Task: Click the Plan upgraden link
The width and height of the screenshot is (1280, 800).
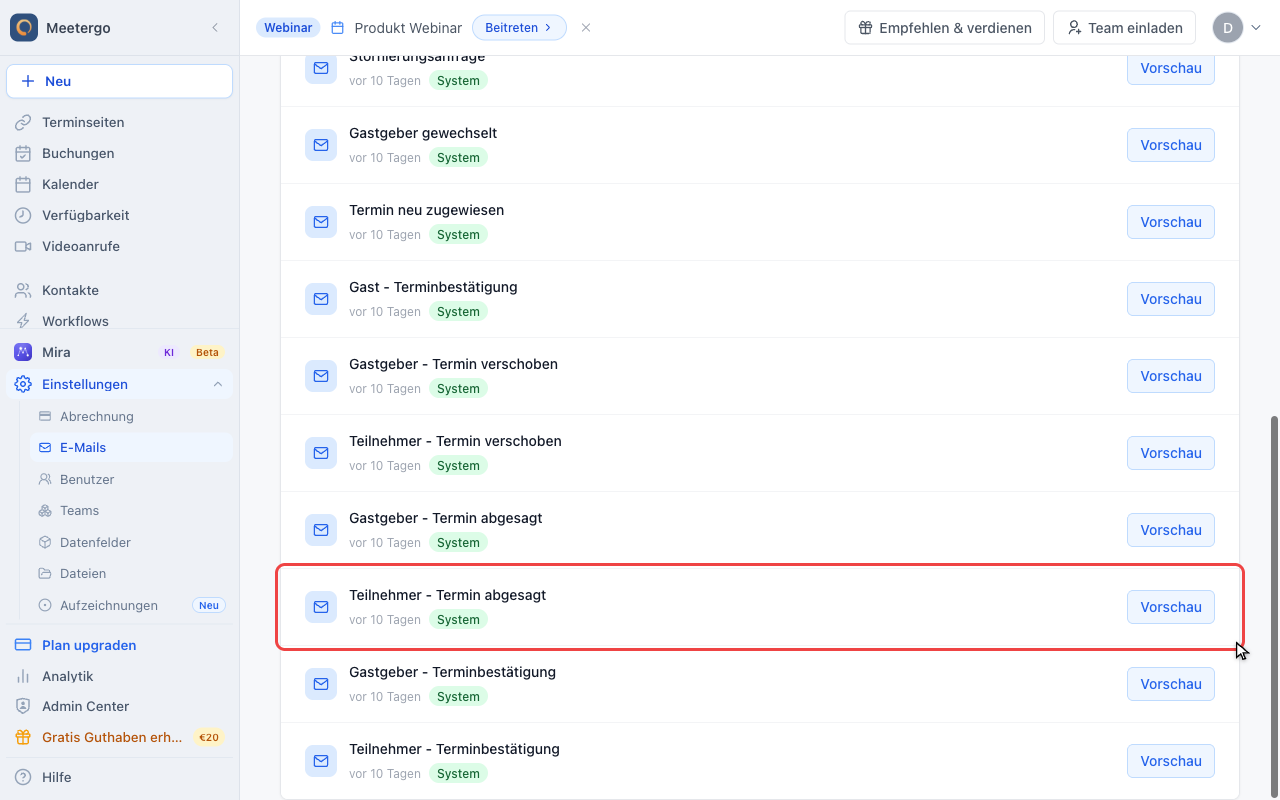Action: [89, 645]
